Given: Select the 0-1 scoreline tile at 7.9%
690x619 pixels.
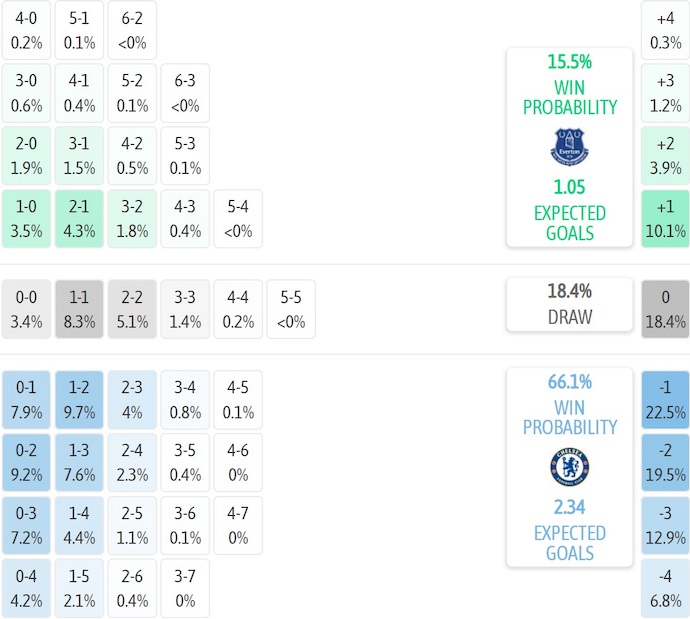Looking at the screenshot, I should (x=26, y=399).
